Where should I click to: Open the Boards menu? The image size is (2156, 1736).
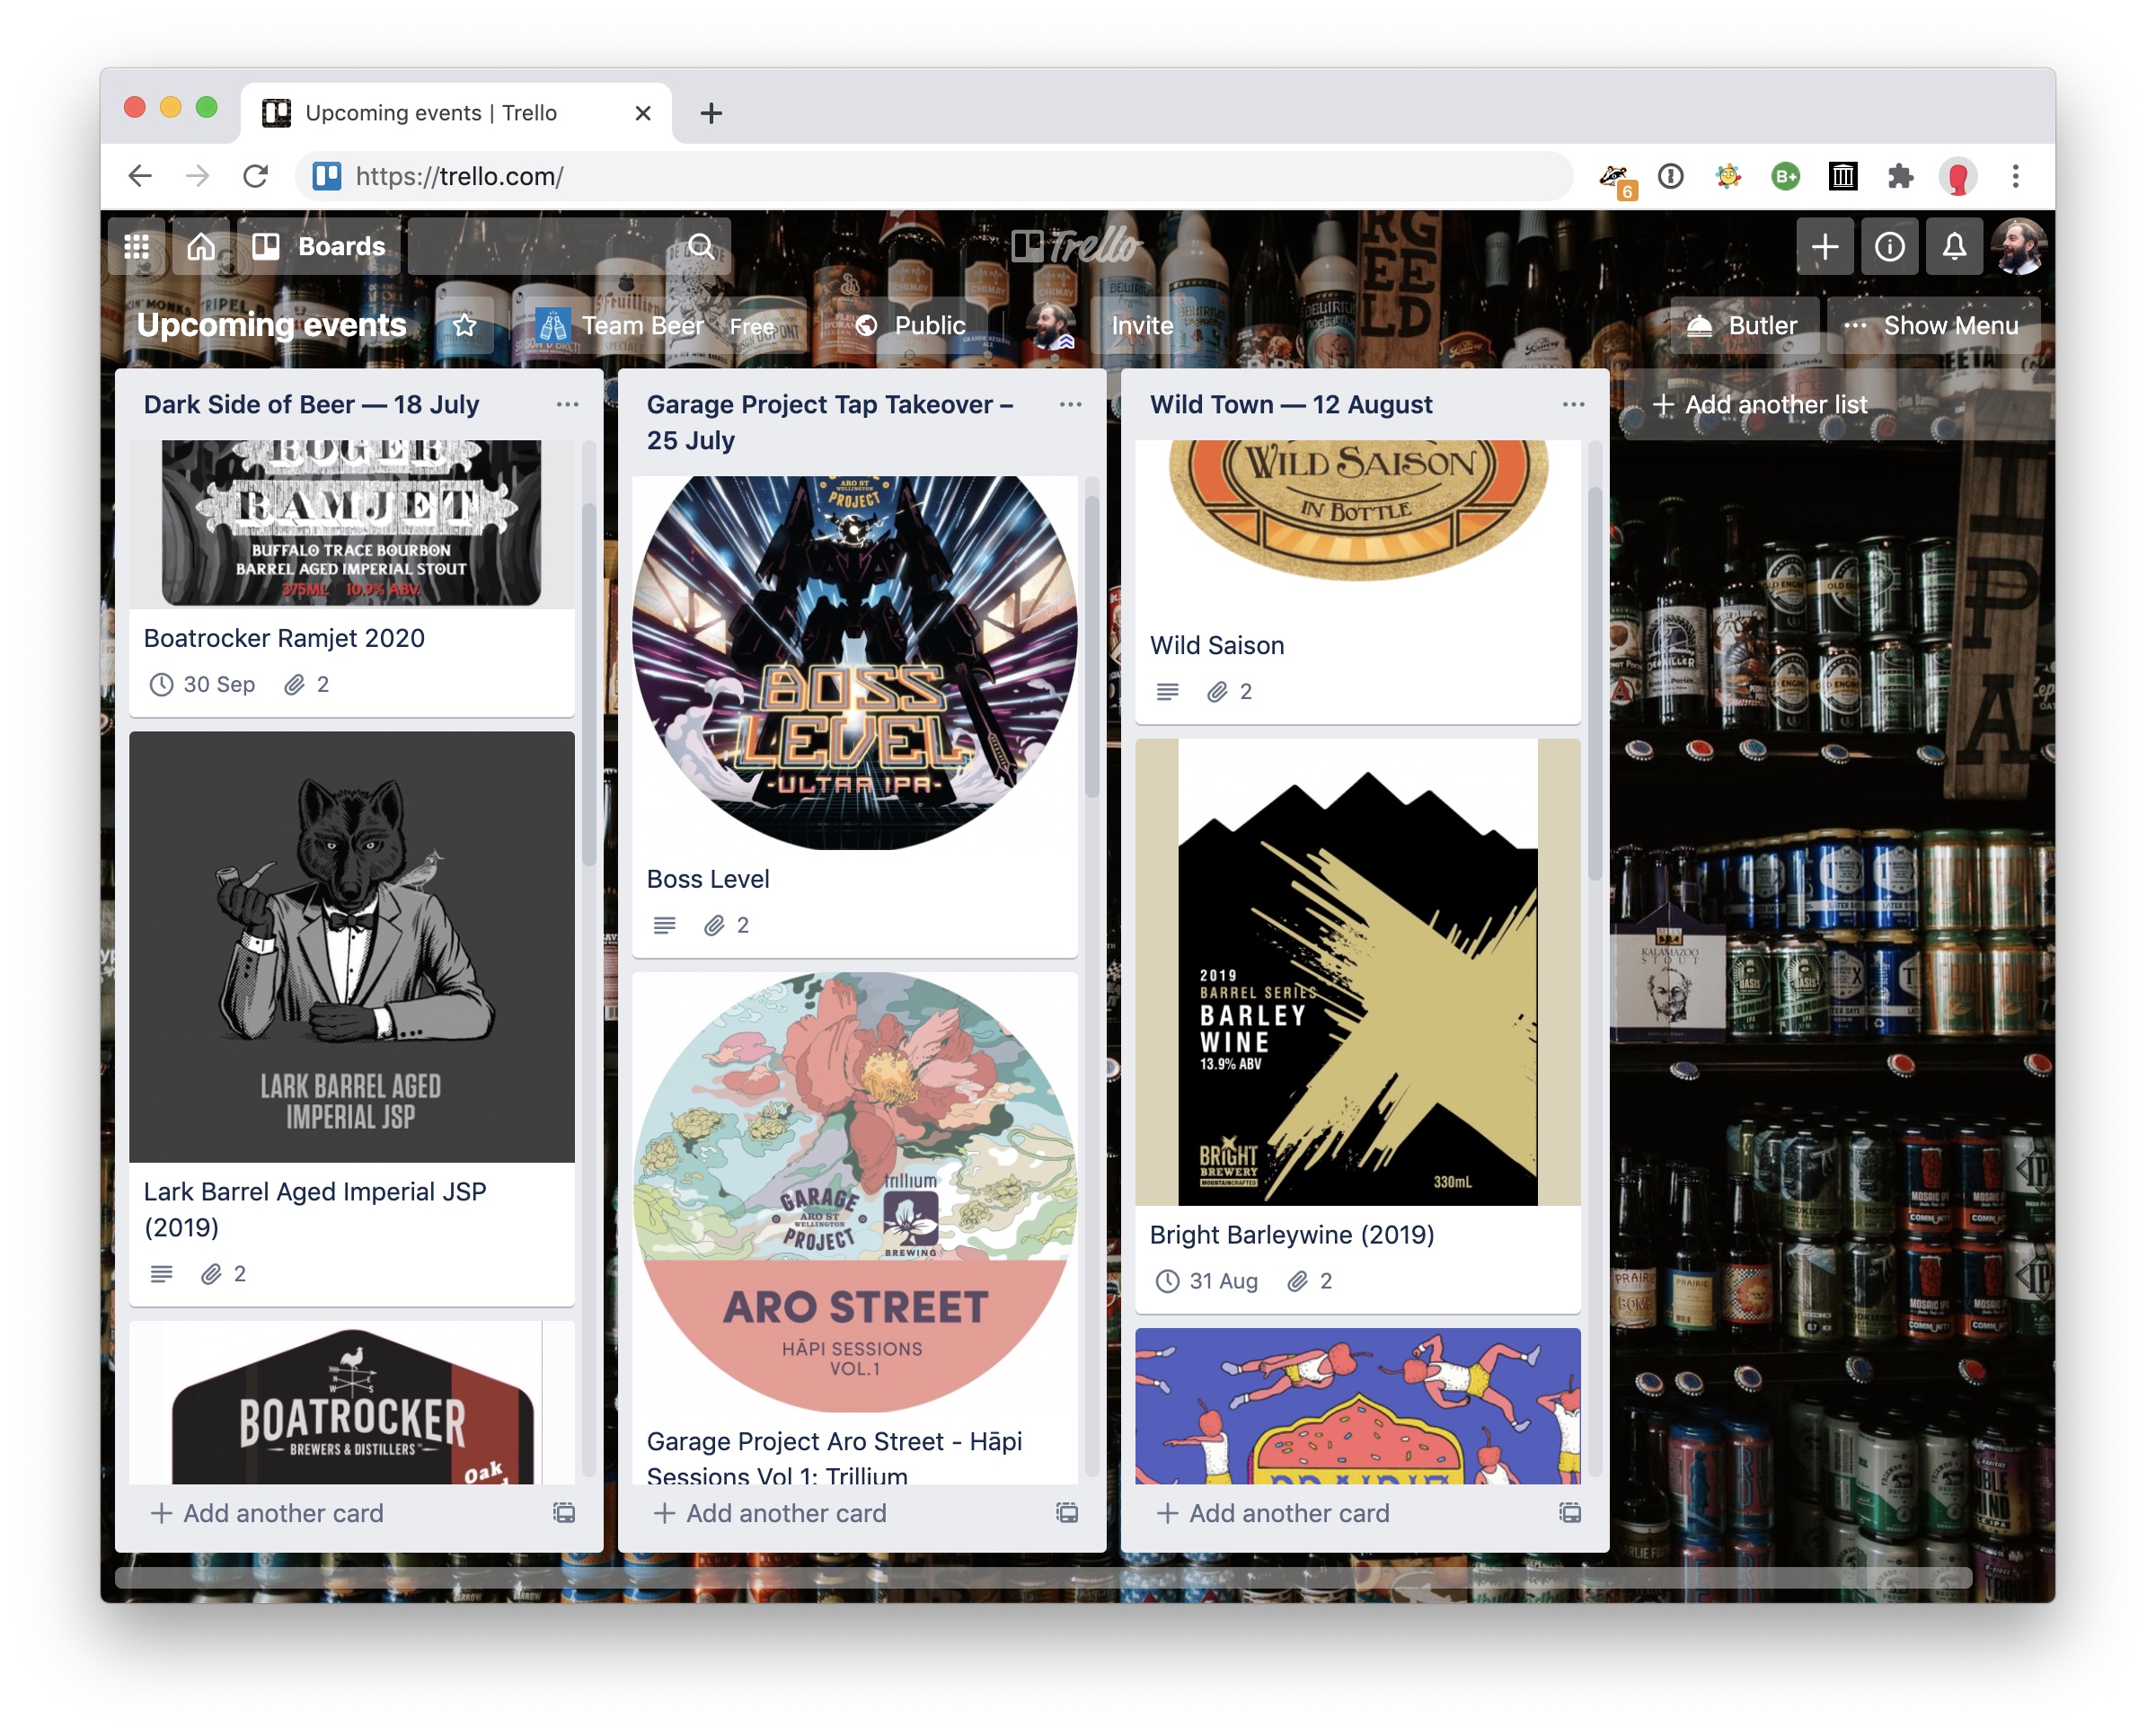[x=319, y=246]
